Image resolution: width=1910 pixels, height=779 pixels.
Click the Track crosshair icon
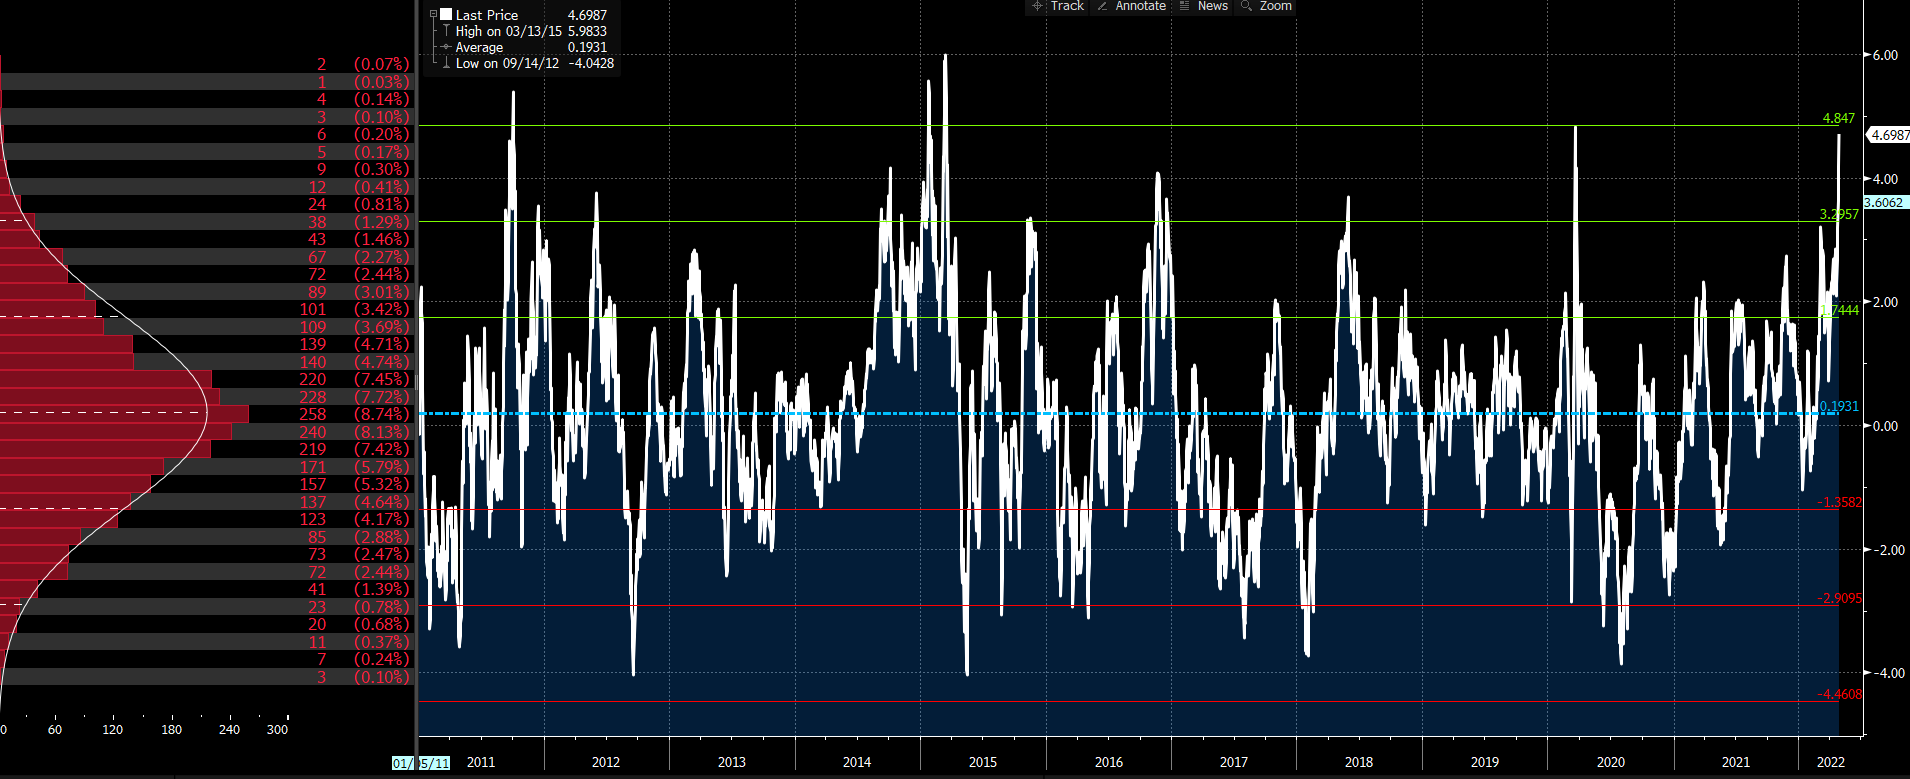pyautogui.click(x=1037, y=6)
